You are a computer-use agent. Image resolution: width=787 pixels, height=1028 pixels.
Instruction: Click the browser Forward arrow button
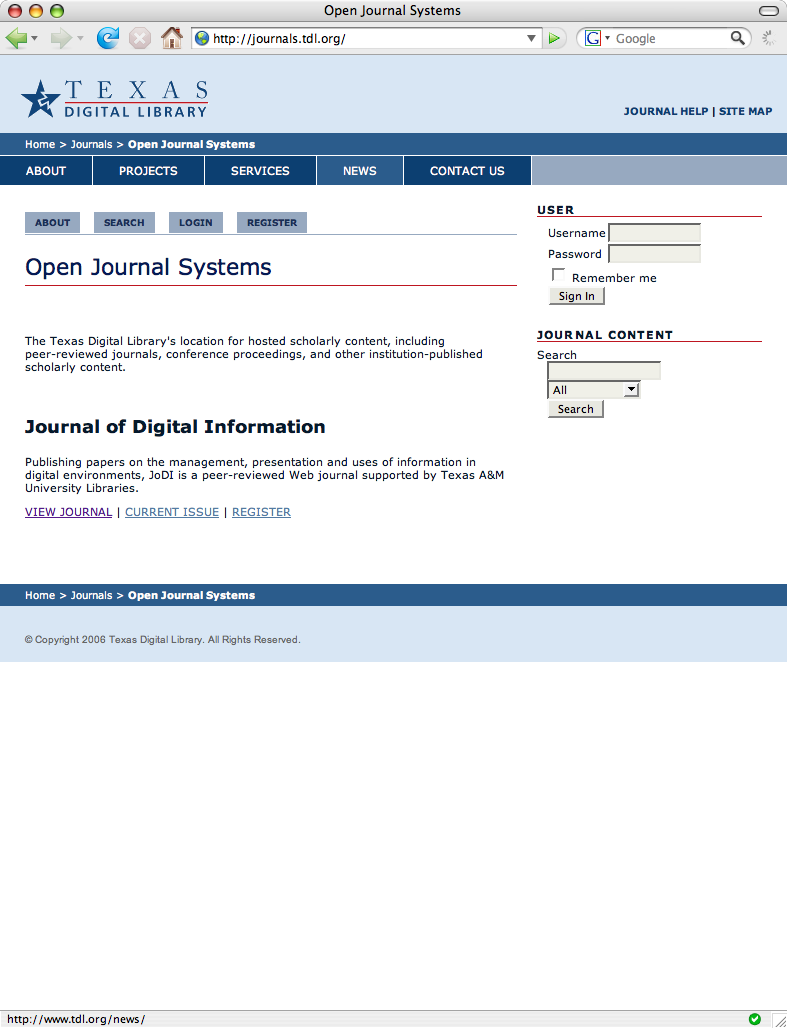(x=61, y=38)
